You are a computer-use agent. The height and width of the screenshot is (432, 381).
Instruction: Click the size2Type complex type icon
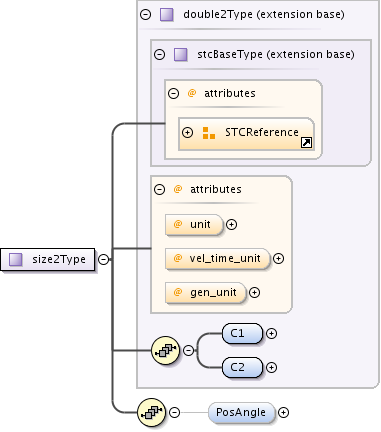pyautogui.click(x=16, y=259)
